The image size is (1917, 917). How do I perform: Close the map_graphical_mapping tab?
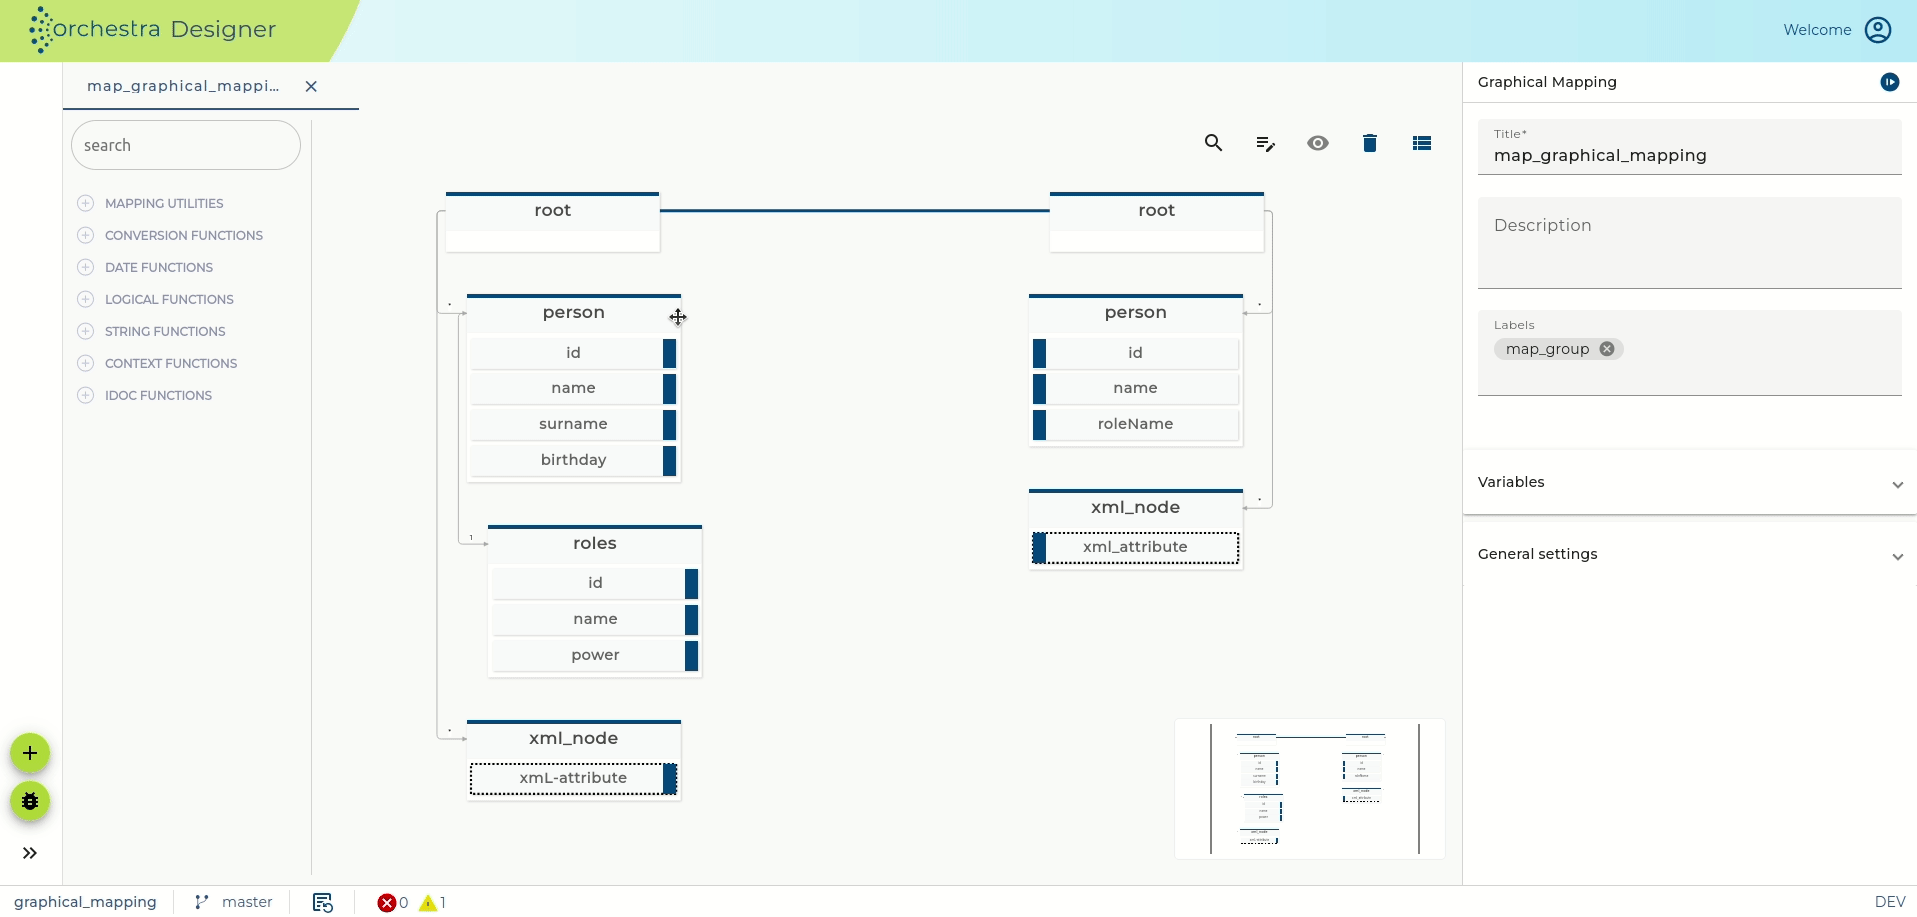(311, 86)
